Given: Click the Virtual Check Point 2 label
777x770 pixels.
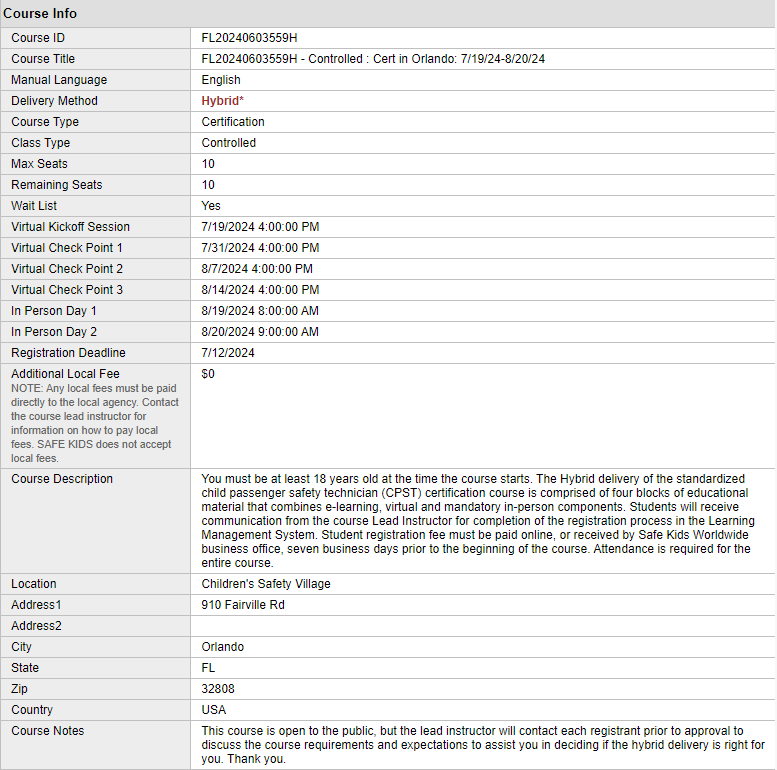Looking at the screenshot, I should coord(67,269).
